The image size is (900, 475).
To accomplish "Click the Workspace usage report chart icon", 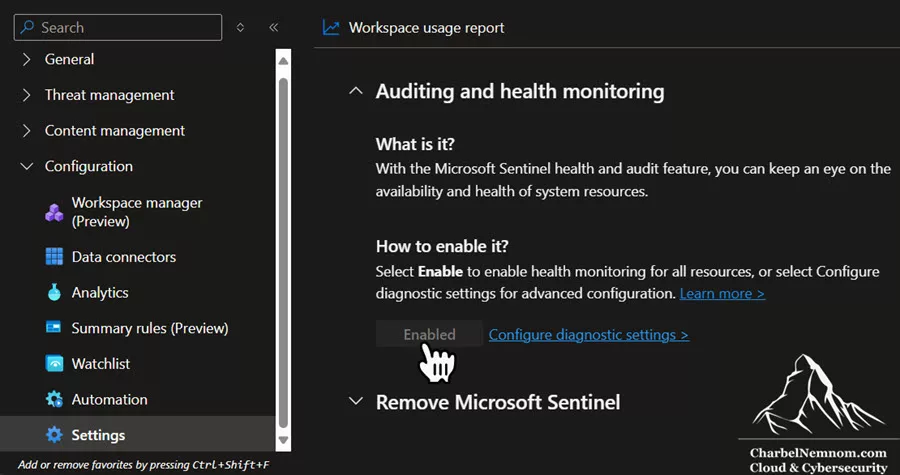I will tap(331, 28).
